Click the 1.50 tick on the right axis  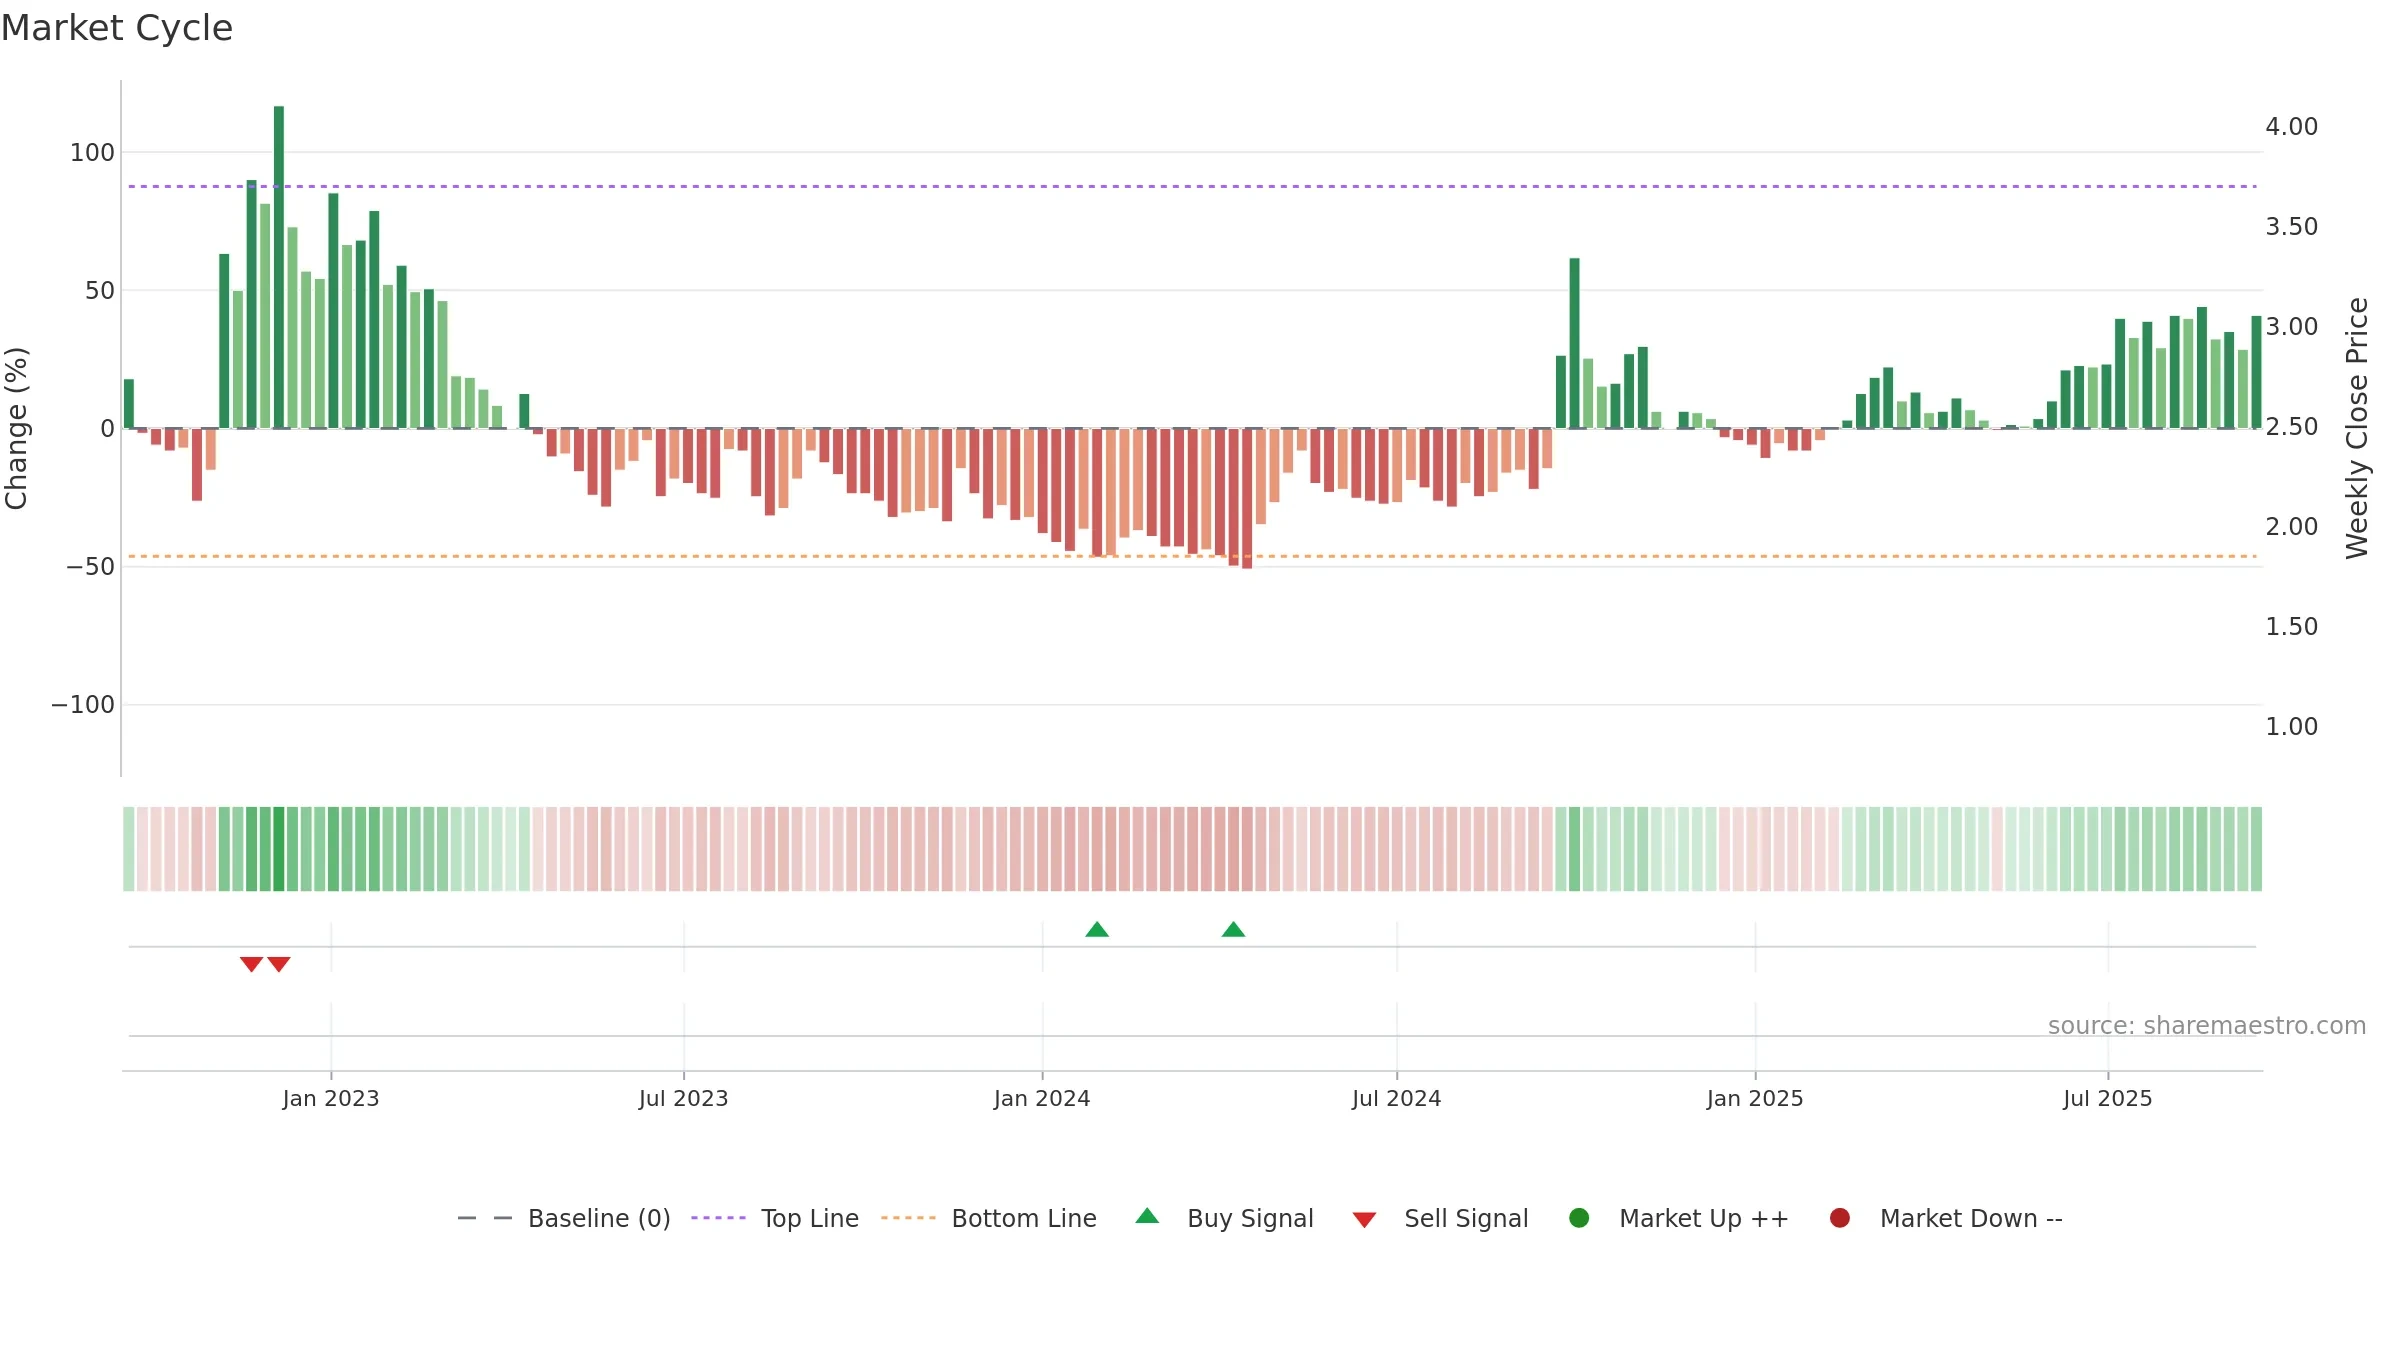click(2292, 626)
